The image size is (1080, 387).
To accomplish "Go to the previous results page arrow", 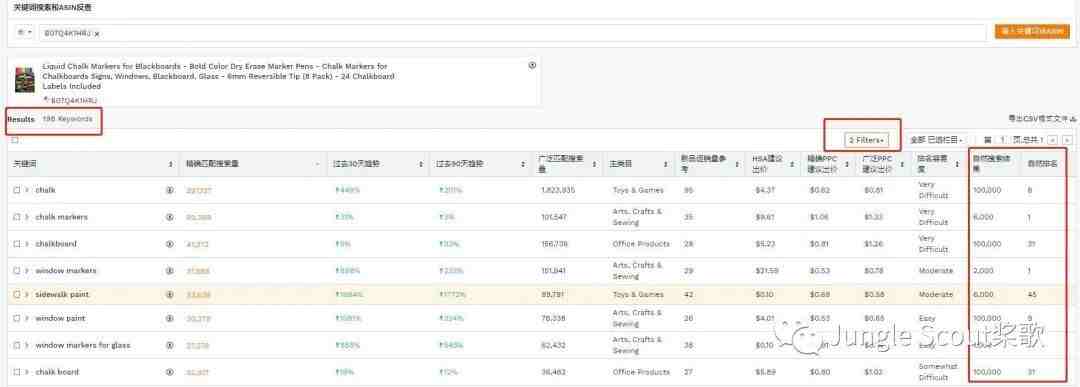I will (x=1052, y=140).
